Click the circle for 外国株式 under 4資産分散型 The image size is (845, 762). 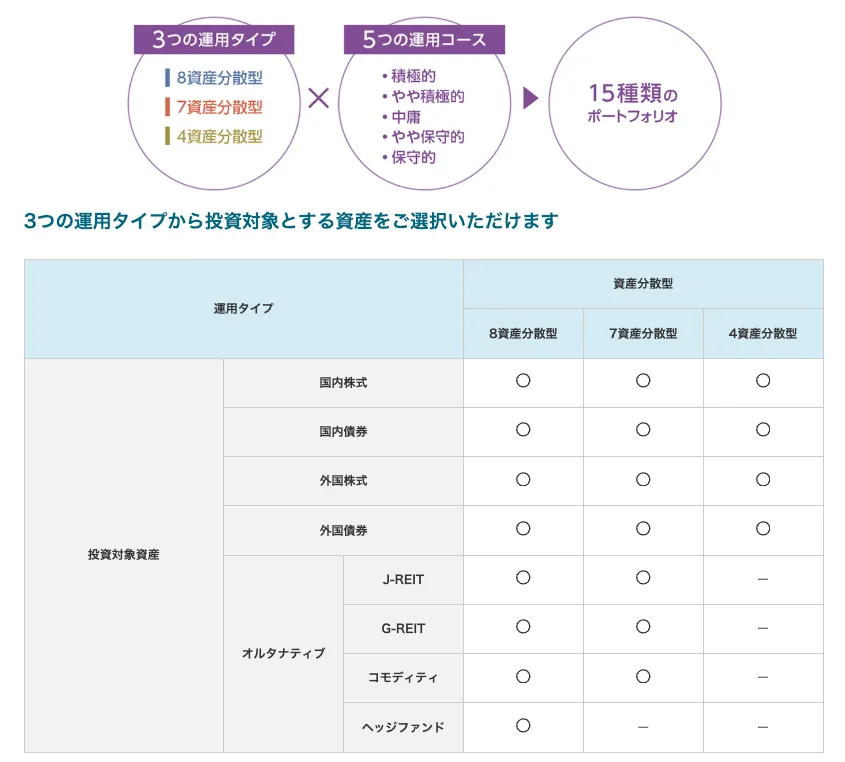click(x=763, y=479)
